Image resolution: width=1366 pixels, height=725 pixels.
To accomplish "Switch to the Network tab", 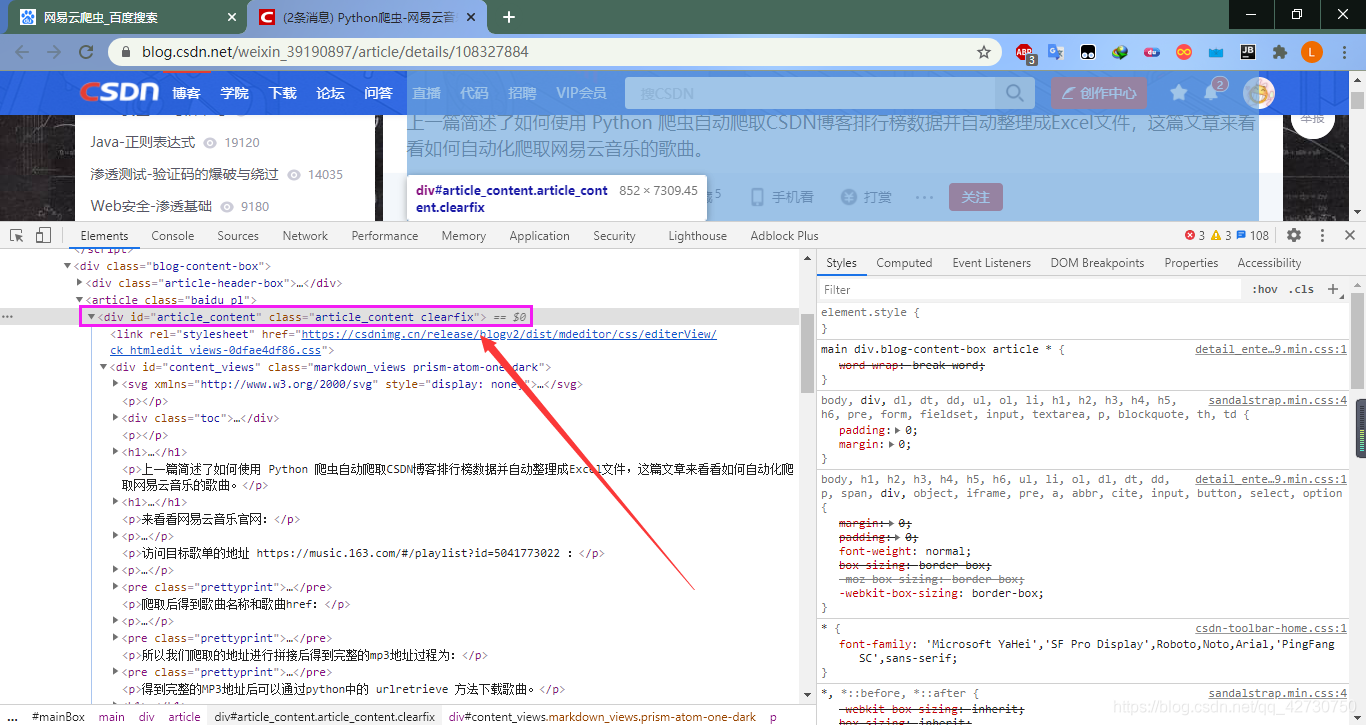I will (x=305, y=236).
